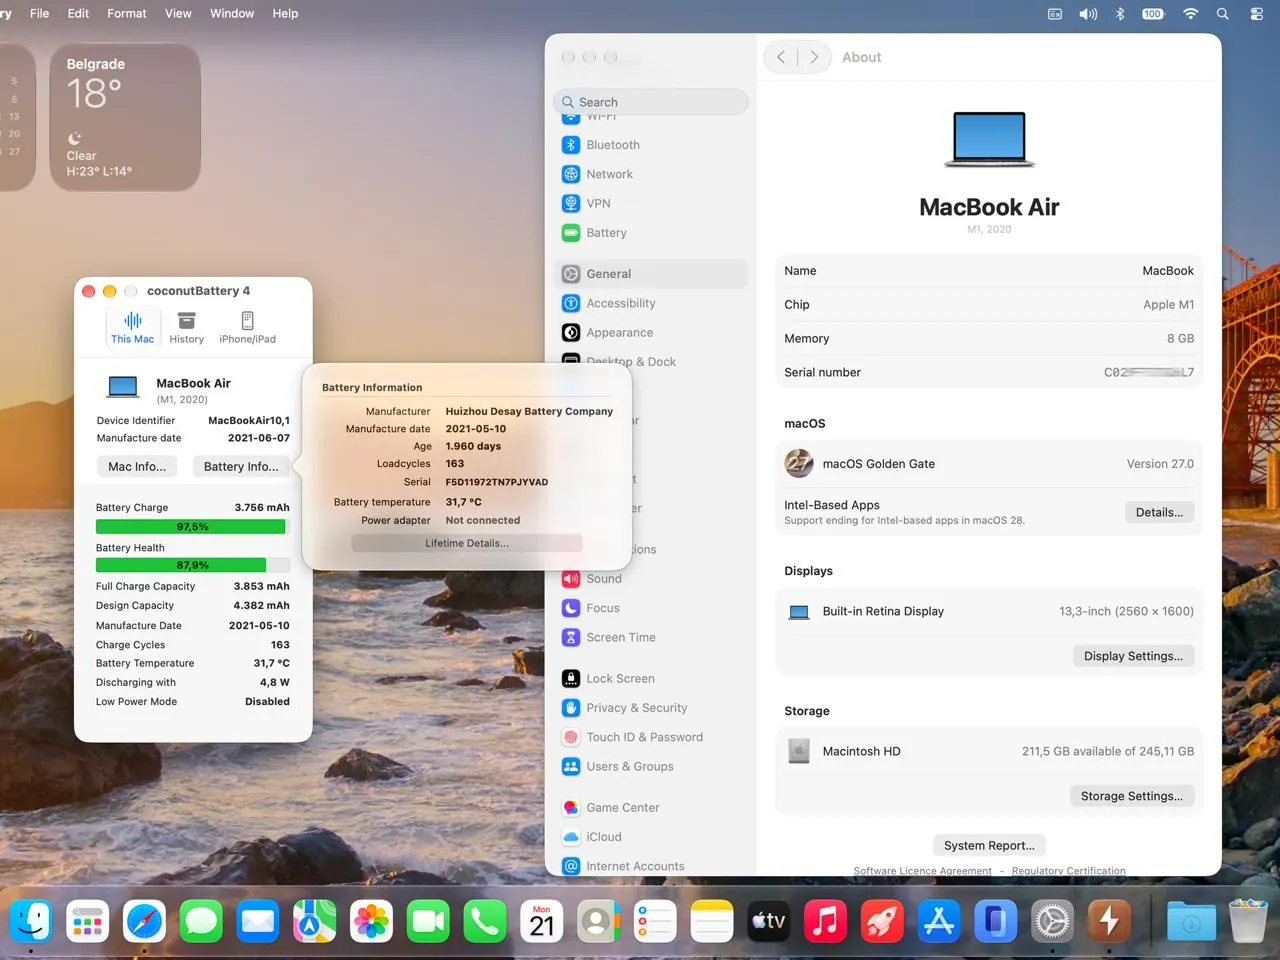Viewport: 1280px width, 960px height.
Task: Open the Format menu
Action: point(127,13)
